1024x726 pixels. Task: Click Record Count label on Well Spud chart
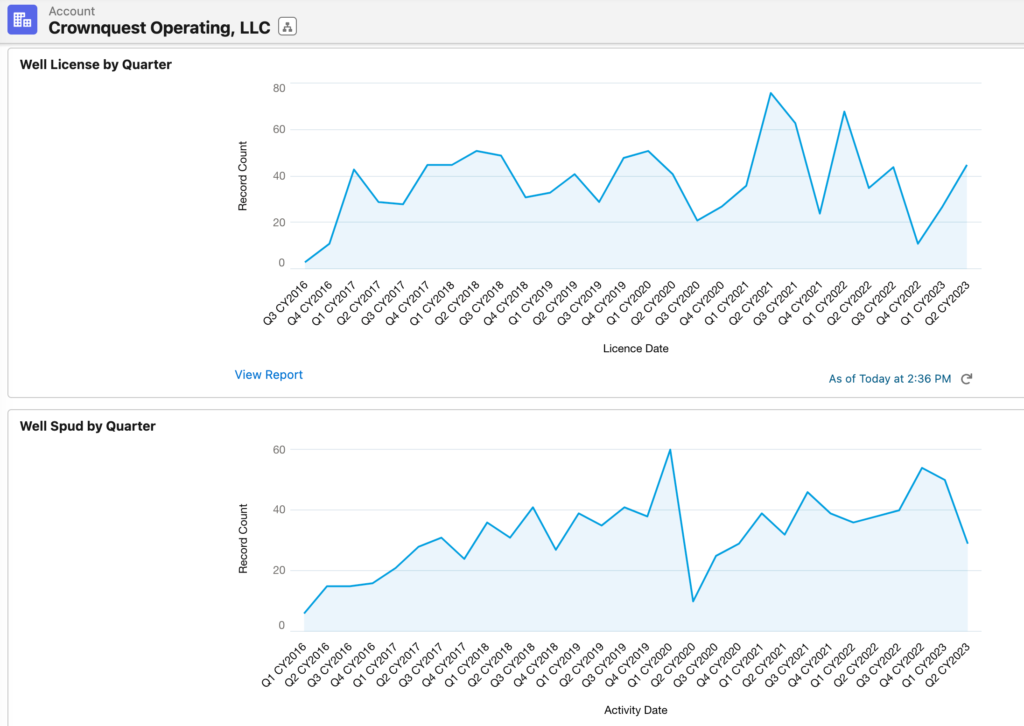pos(242,538)
